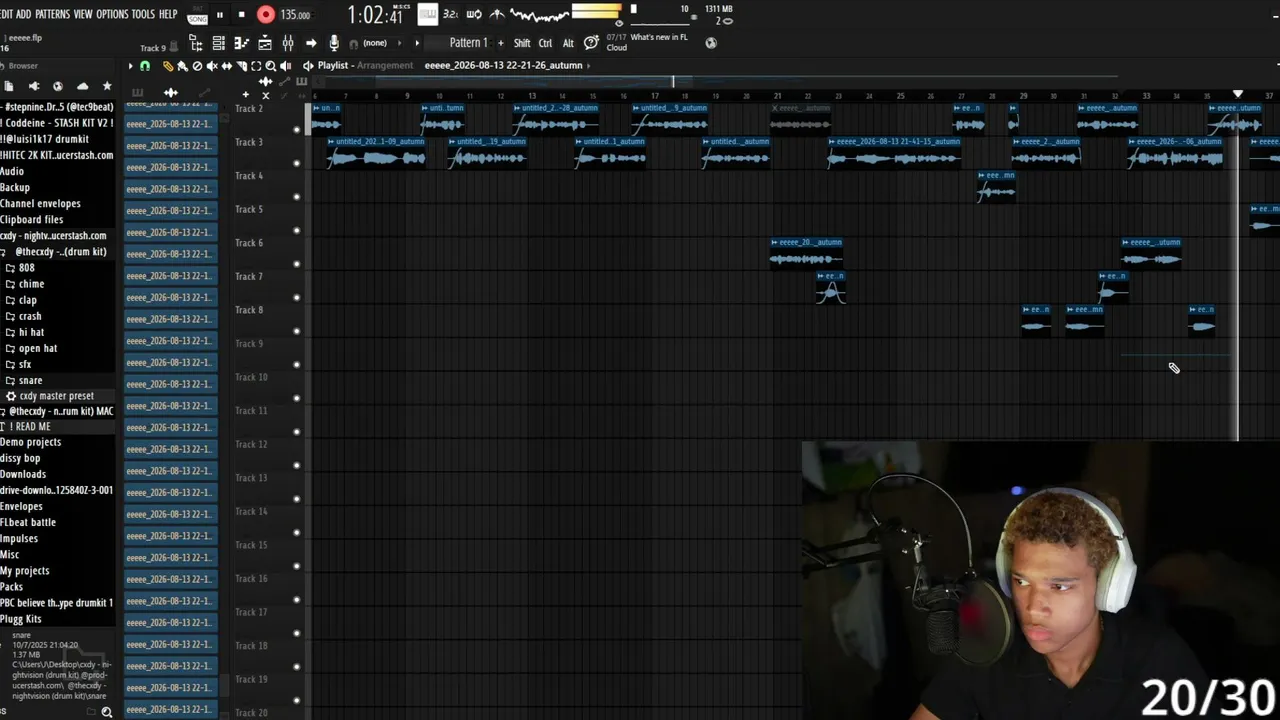Mute Track 4 using its toggle dot
The width and height of the screenshot is (1280, 720).
296,197
